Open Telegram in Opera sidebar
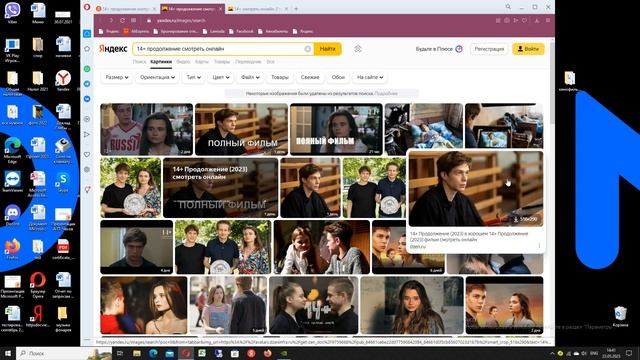The width and height of the screenshot is (640, 360). (87, 84)
